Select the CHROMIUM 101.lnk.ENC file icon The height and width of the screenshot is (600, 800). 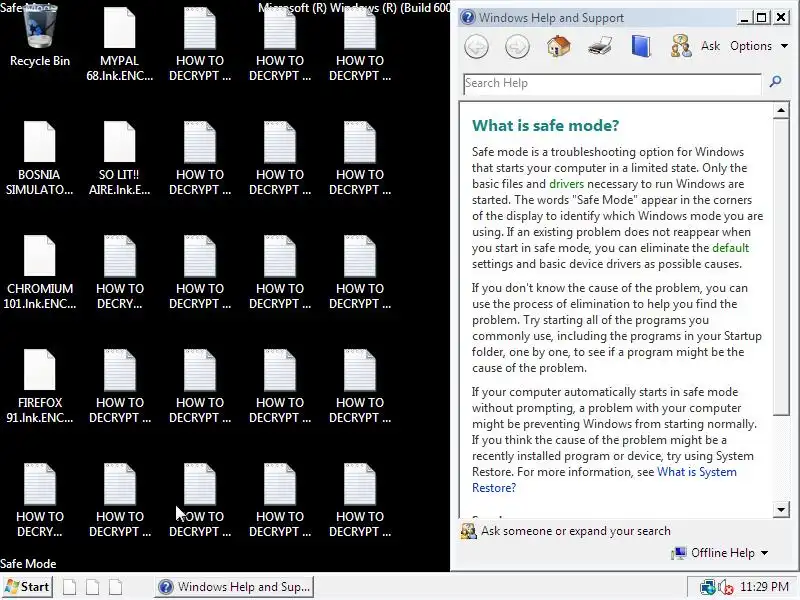pos(39,272)
